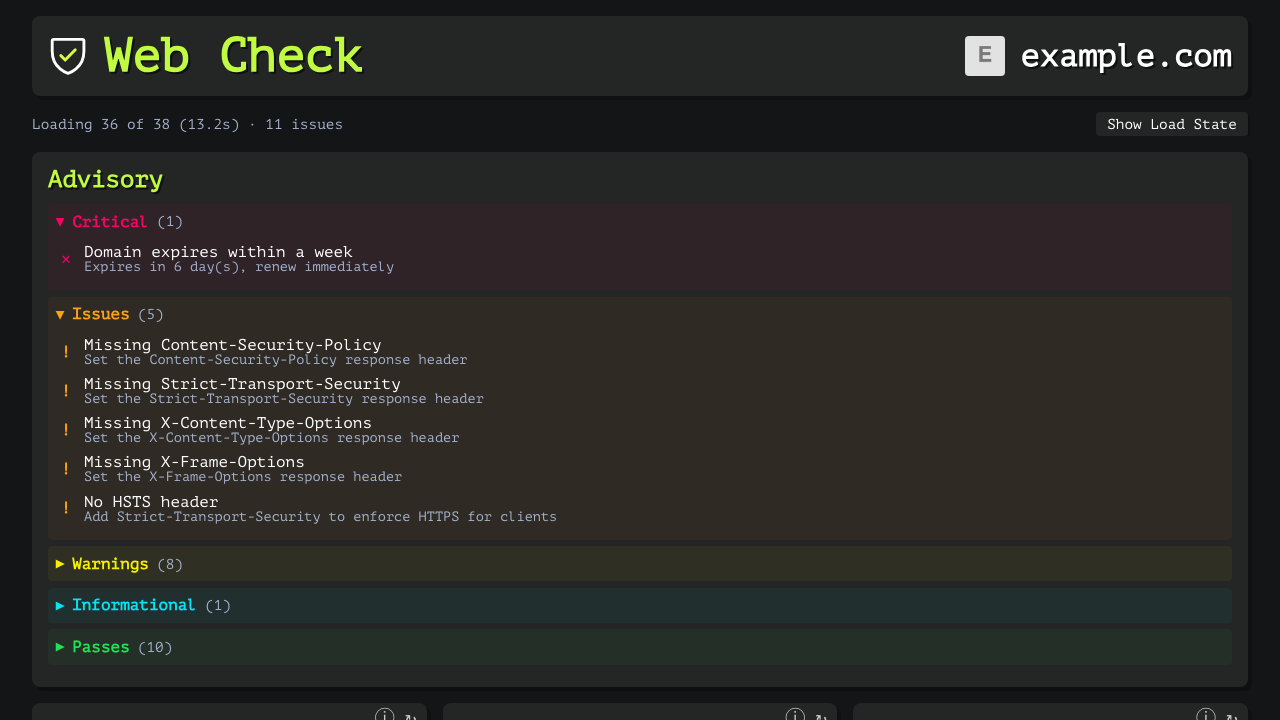This screenshot has width=1280, height=720.
Task: Click warning icon beside Missing X-Frame-Options
Action: click(x=66, y=469)
